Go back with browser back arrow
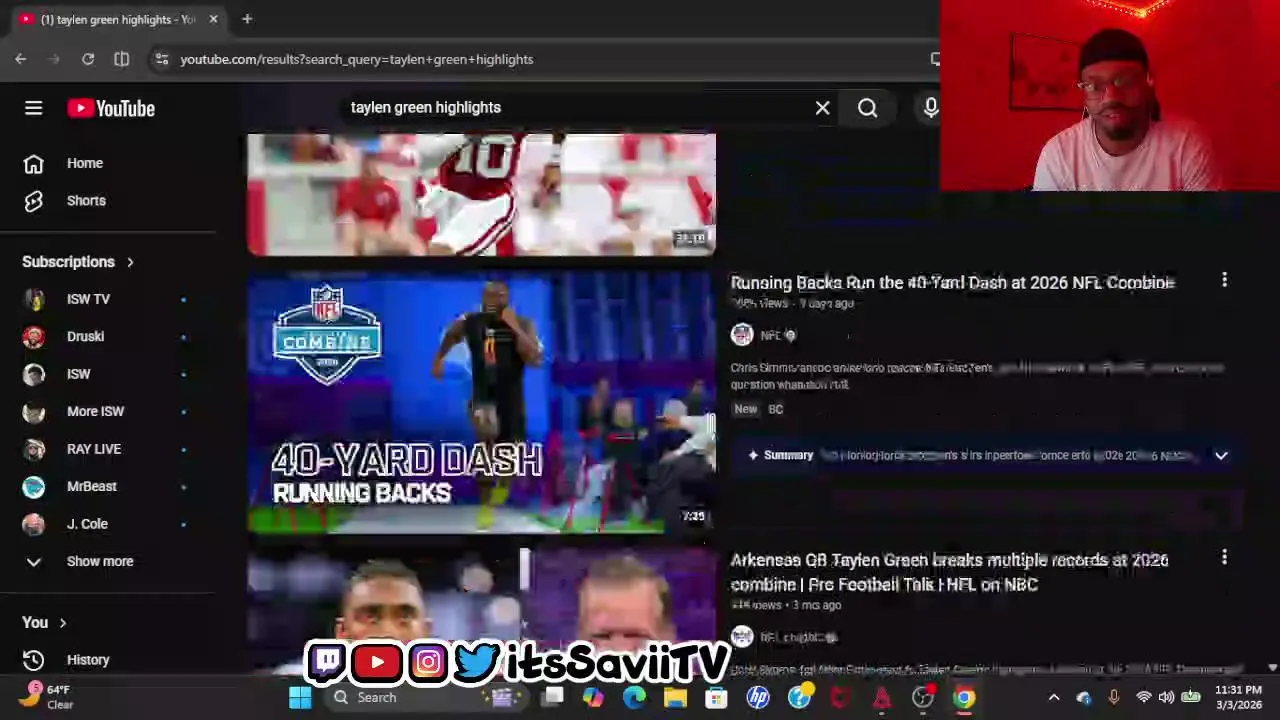The image size is (1280, 720). 20,59
